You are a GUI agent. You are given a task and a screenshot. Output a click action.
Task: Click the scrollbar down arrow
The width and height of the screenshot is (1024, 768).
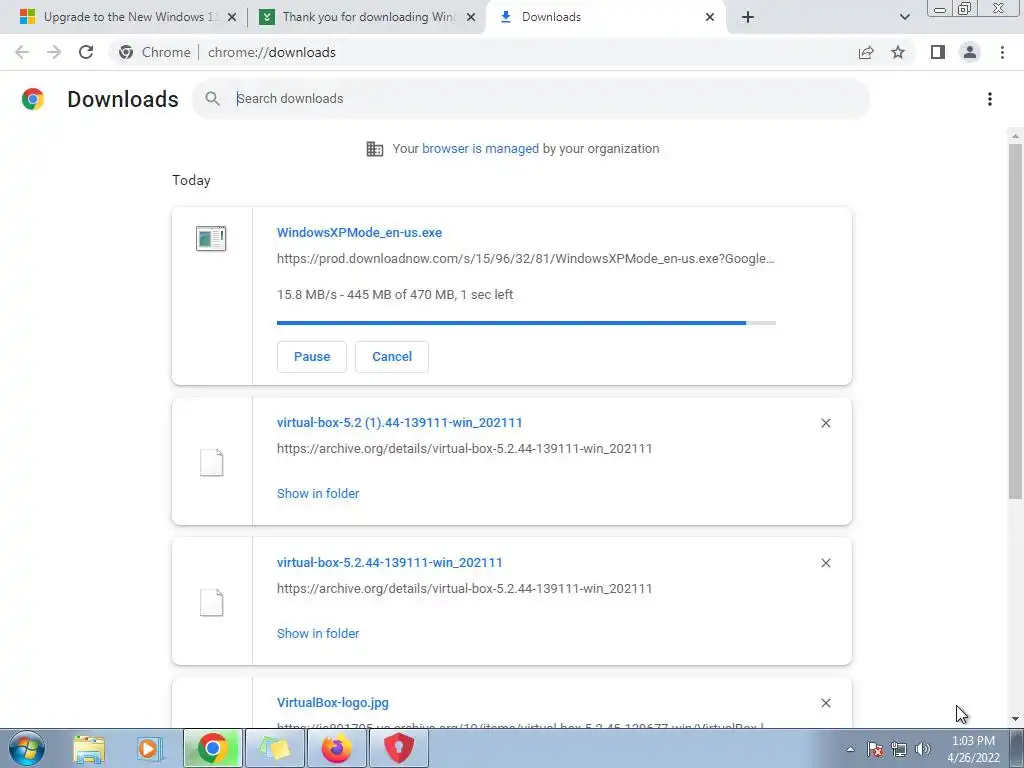point(1015,720)
